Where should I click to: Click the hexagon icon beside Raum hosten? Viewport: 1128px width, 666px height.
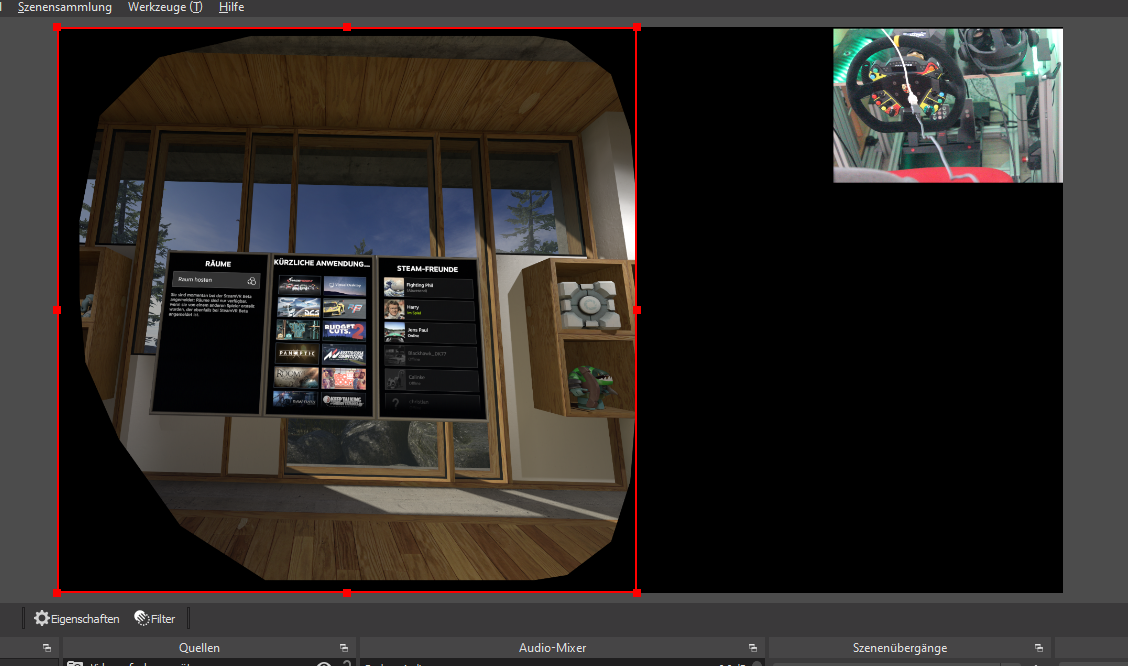pos(251,281)
